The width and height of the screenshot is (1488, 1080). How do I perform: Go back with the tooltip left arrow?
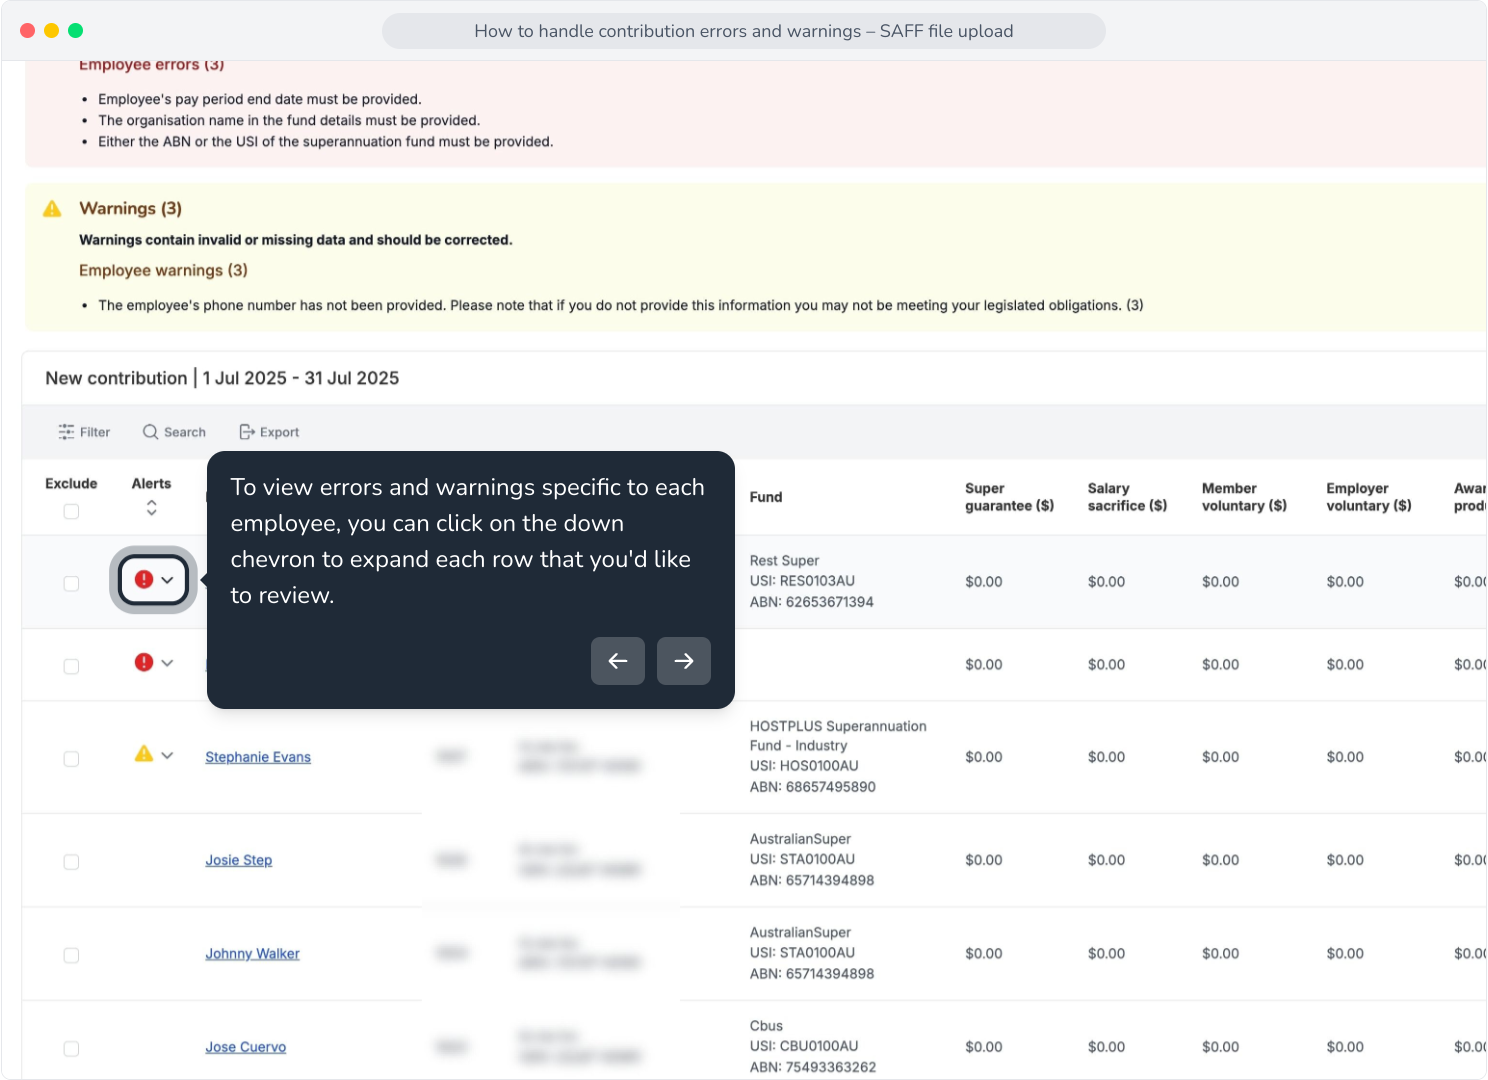[618, 661]
